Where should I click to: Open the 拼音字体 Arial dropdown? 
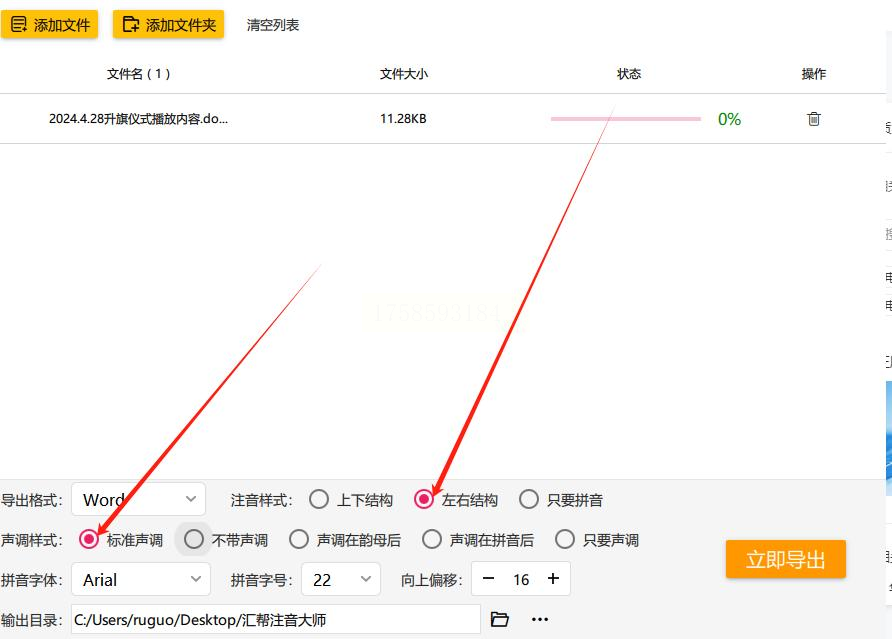pyautogui.click(x=141, y=579)
